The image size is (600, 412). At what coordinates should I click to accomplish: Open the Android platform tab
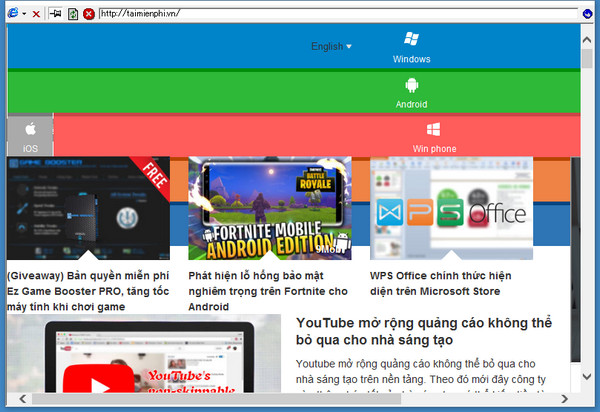point(411,93)
